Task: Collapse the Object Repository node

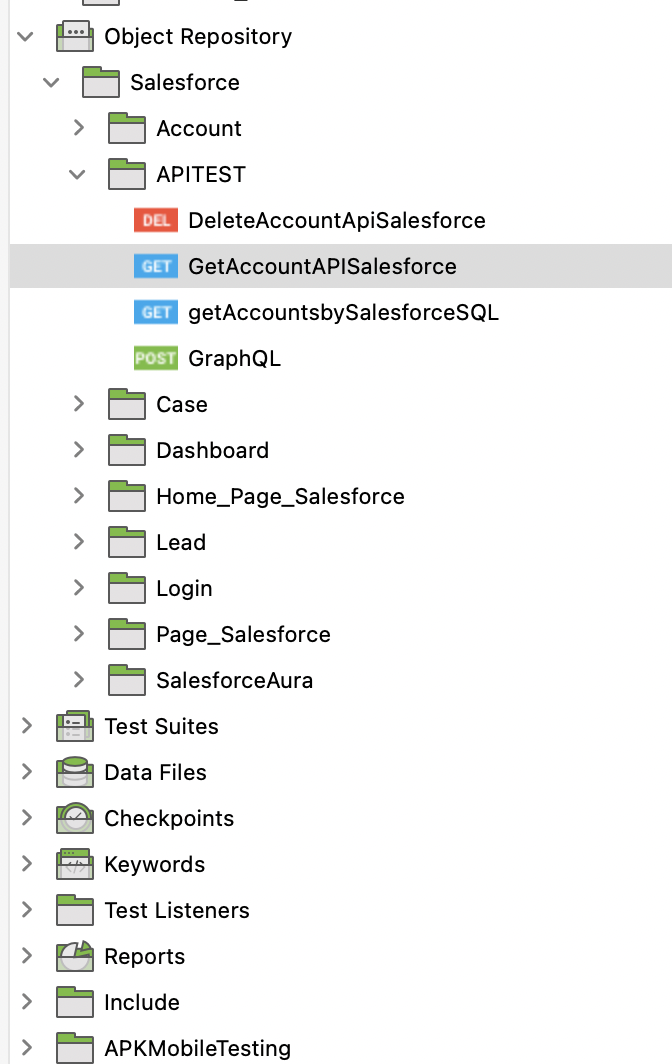Action: 26,36
